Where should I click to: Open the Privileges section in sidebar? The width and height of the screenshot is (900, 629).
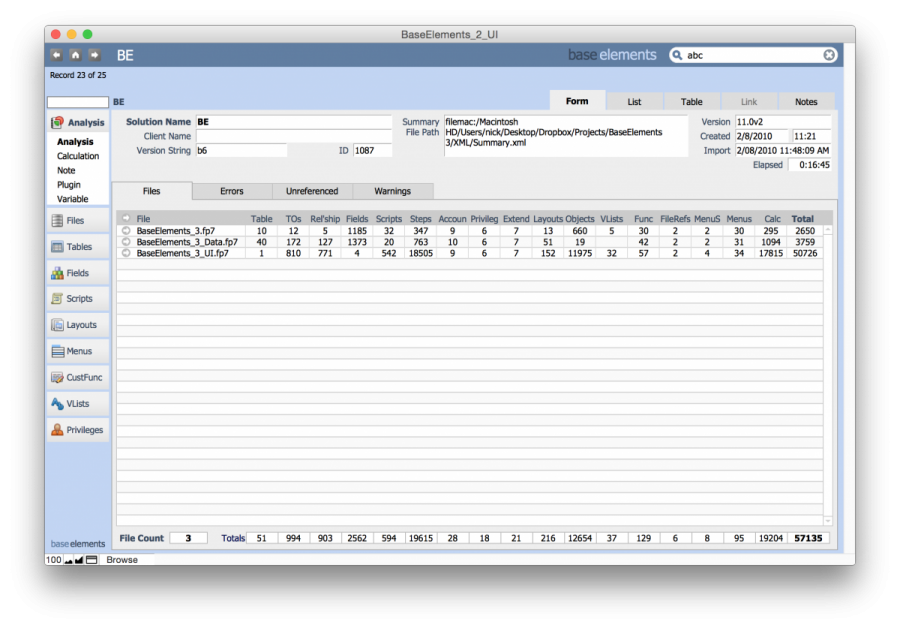point(77,430)
